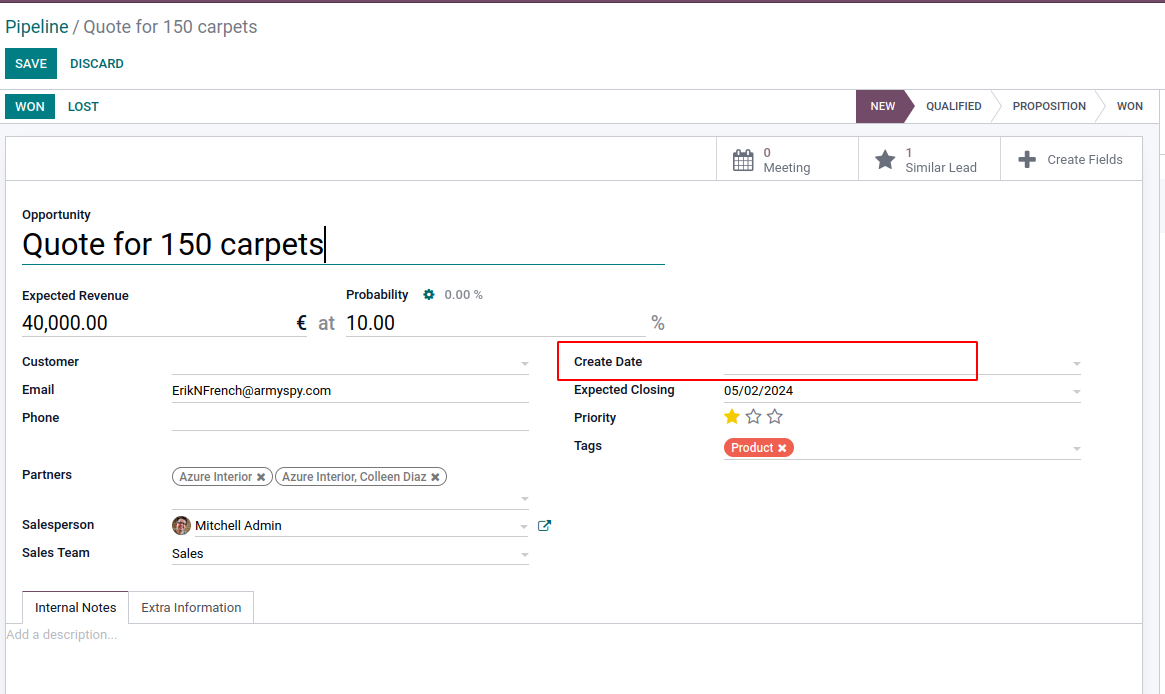Click the Phone input field
This screenshot has width=1165, height=694.
[350, 418]
